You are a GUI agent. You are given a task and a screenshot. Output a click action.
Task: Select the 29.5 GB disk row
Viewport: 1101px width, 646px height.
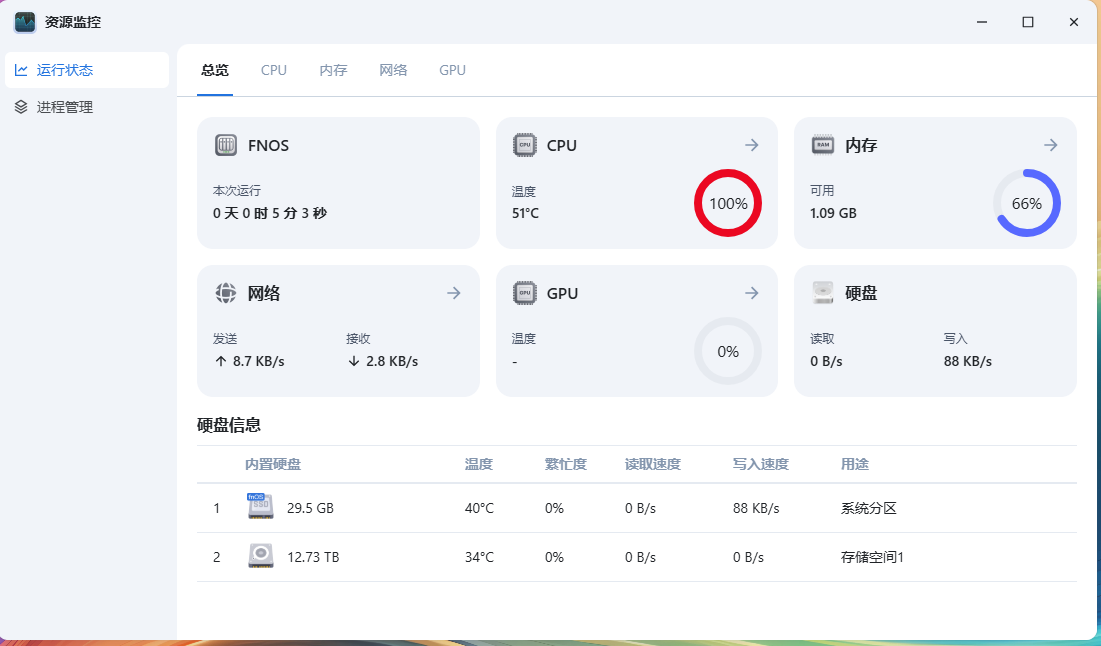tap(636, 508)
